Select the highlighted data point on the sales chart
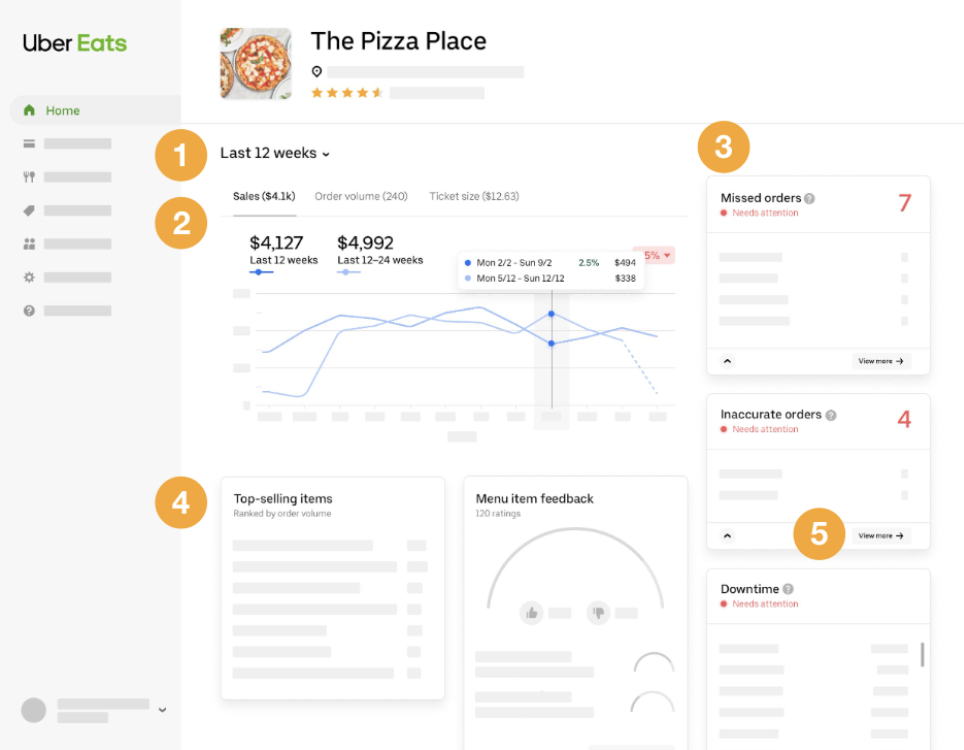The width and height of the screenshot is (964, 750). pos(551,314)
